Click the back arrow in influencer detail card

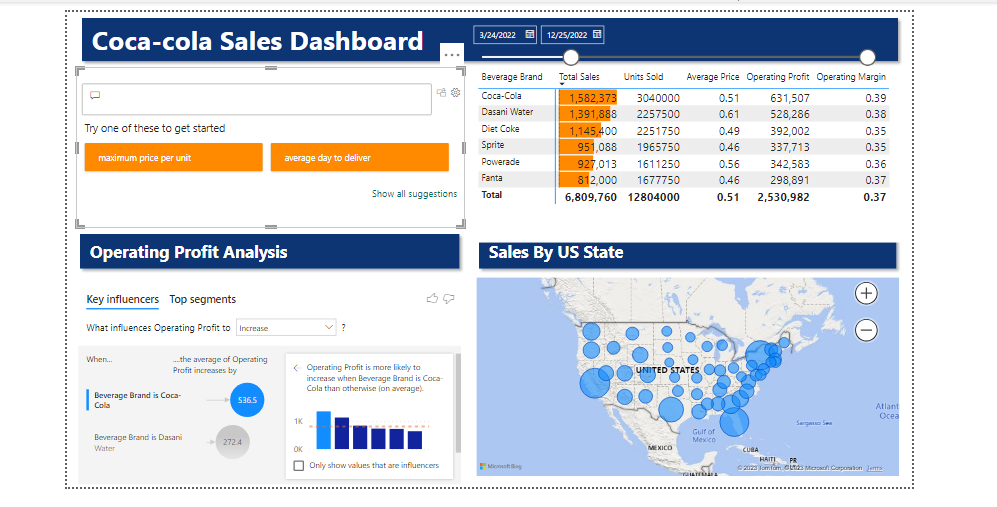296,368
